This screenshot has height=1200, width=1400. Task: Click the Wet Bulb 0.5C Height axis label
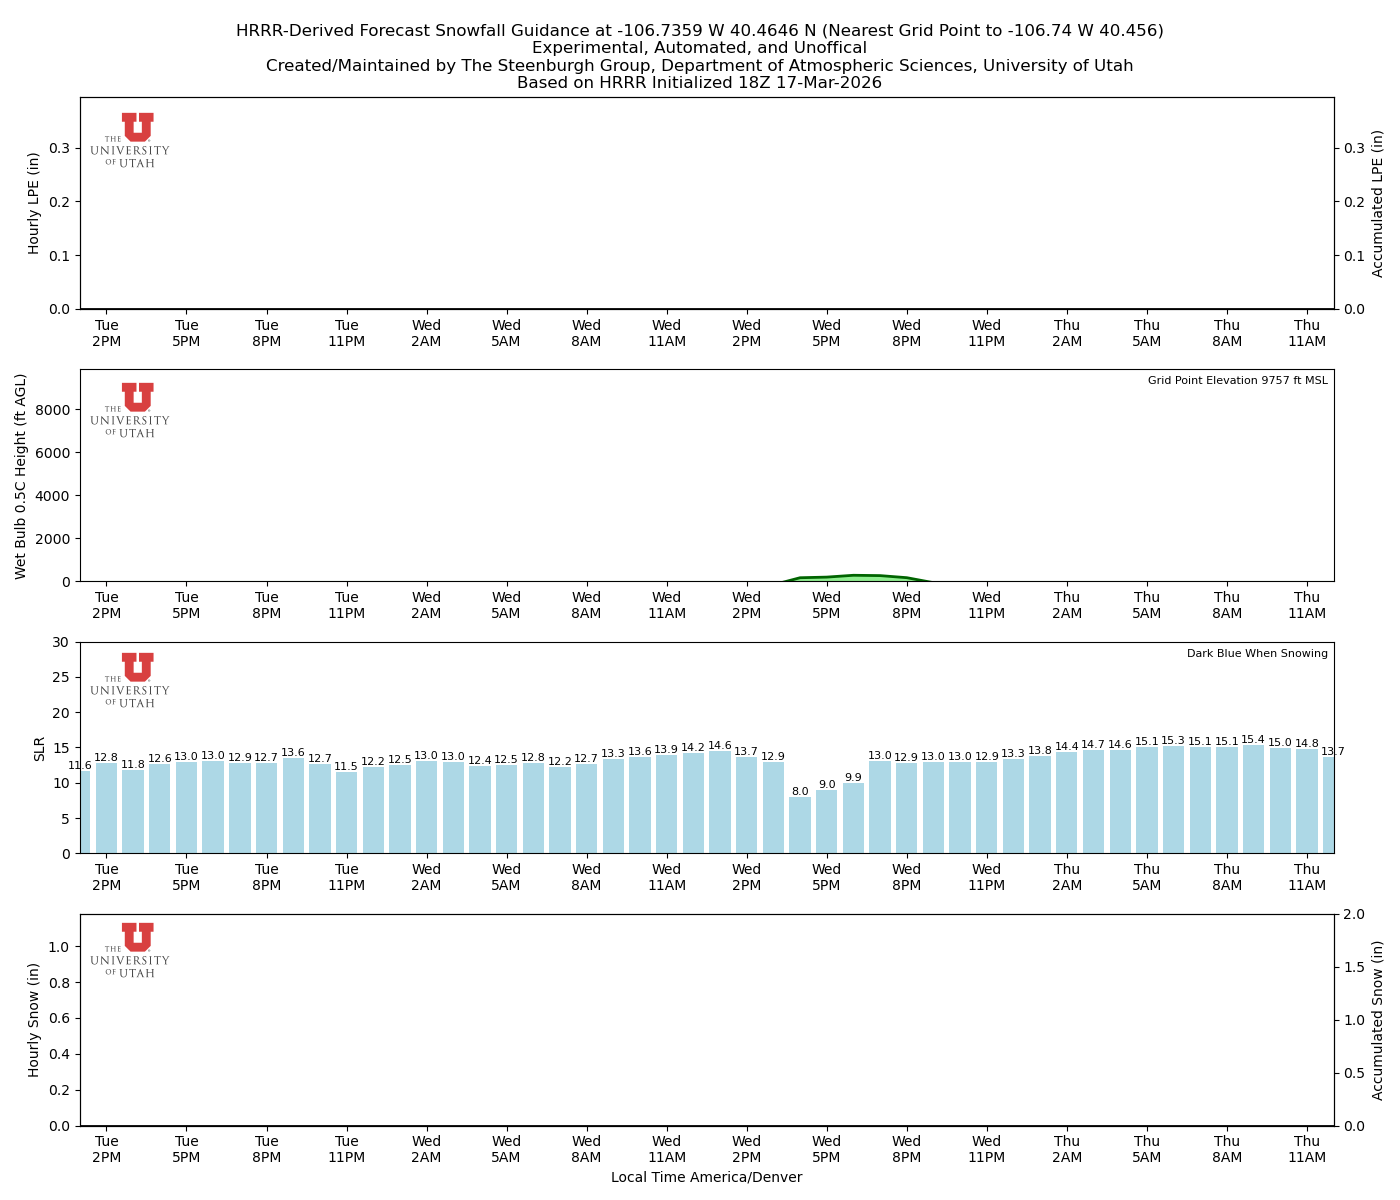coord(21,476)
